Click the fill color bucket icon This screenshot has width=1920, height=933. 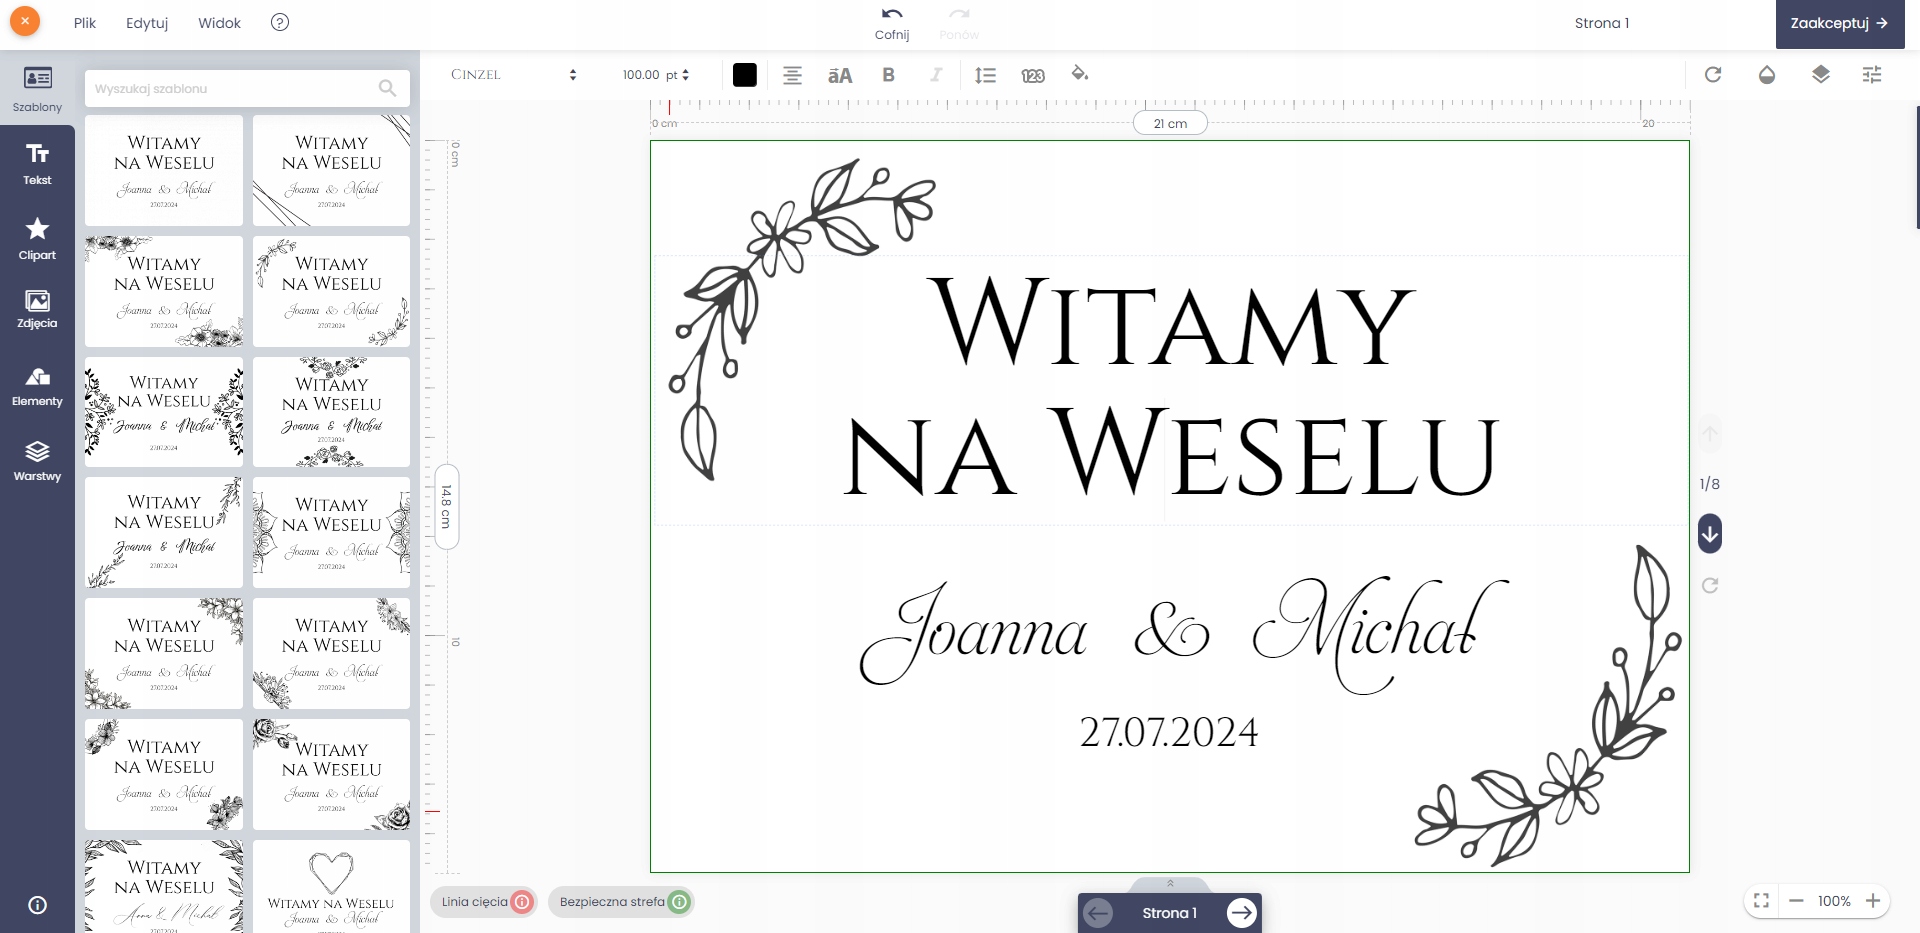[1080, 74]
